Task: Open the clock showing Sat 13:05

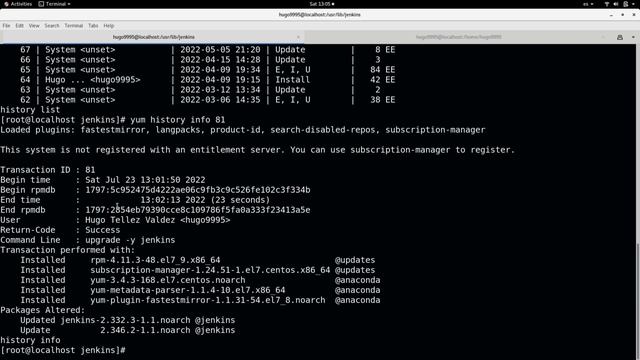Action: (x=322, y=4)
